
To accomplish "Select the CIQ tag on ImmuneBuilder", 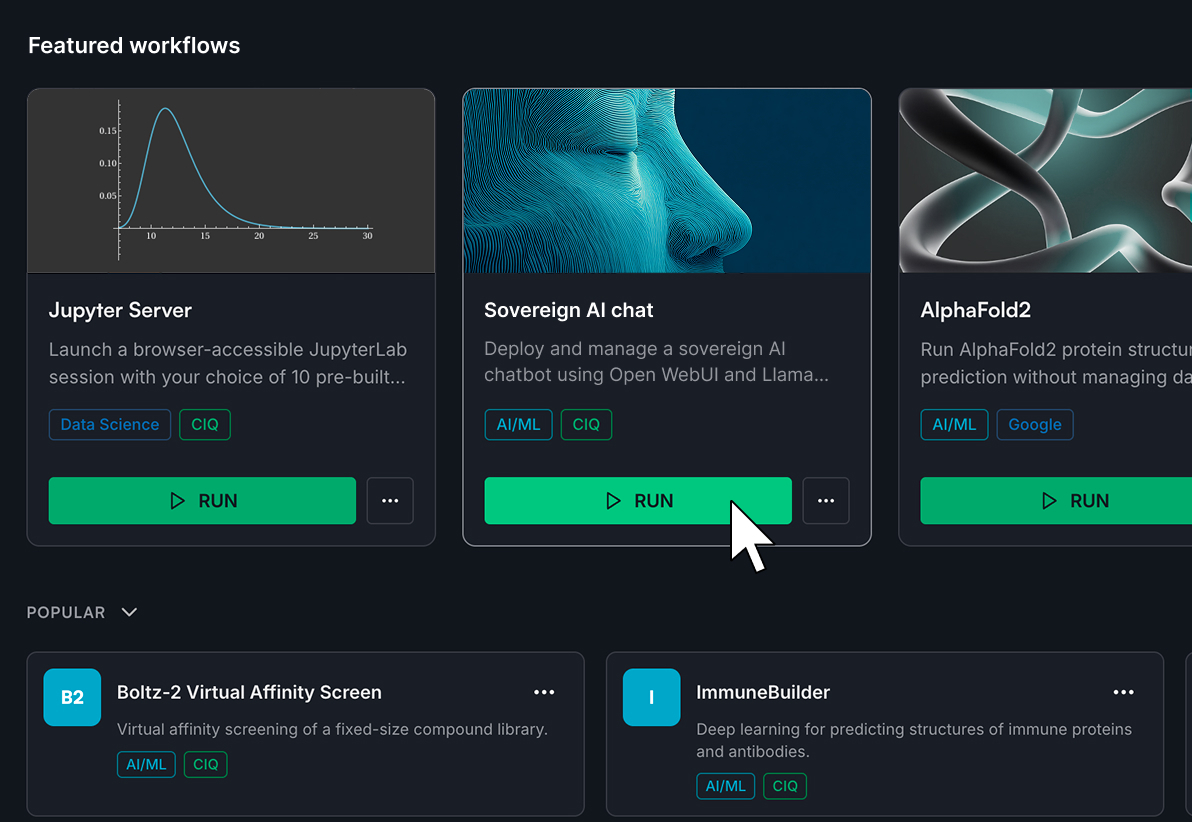I will point(785,786).
